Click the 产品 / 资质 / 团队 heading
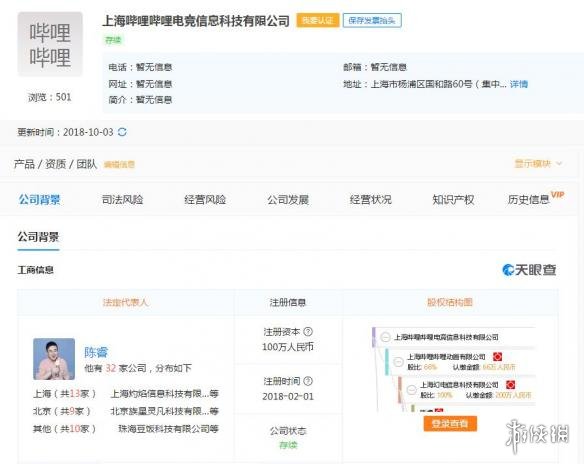 click(55, 164)
